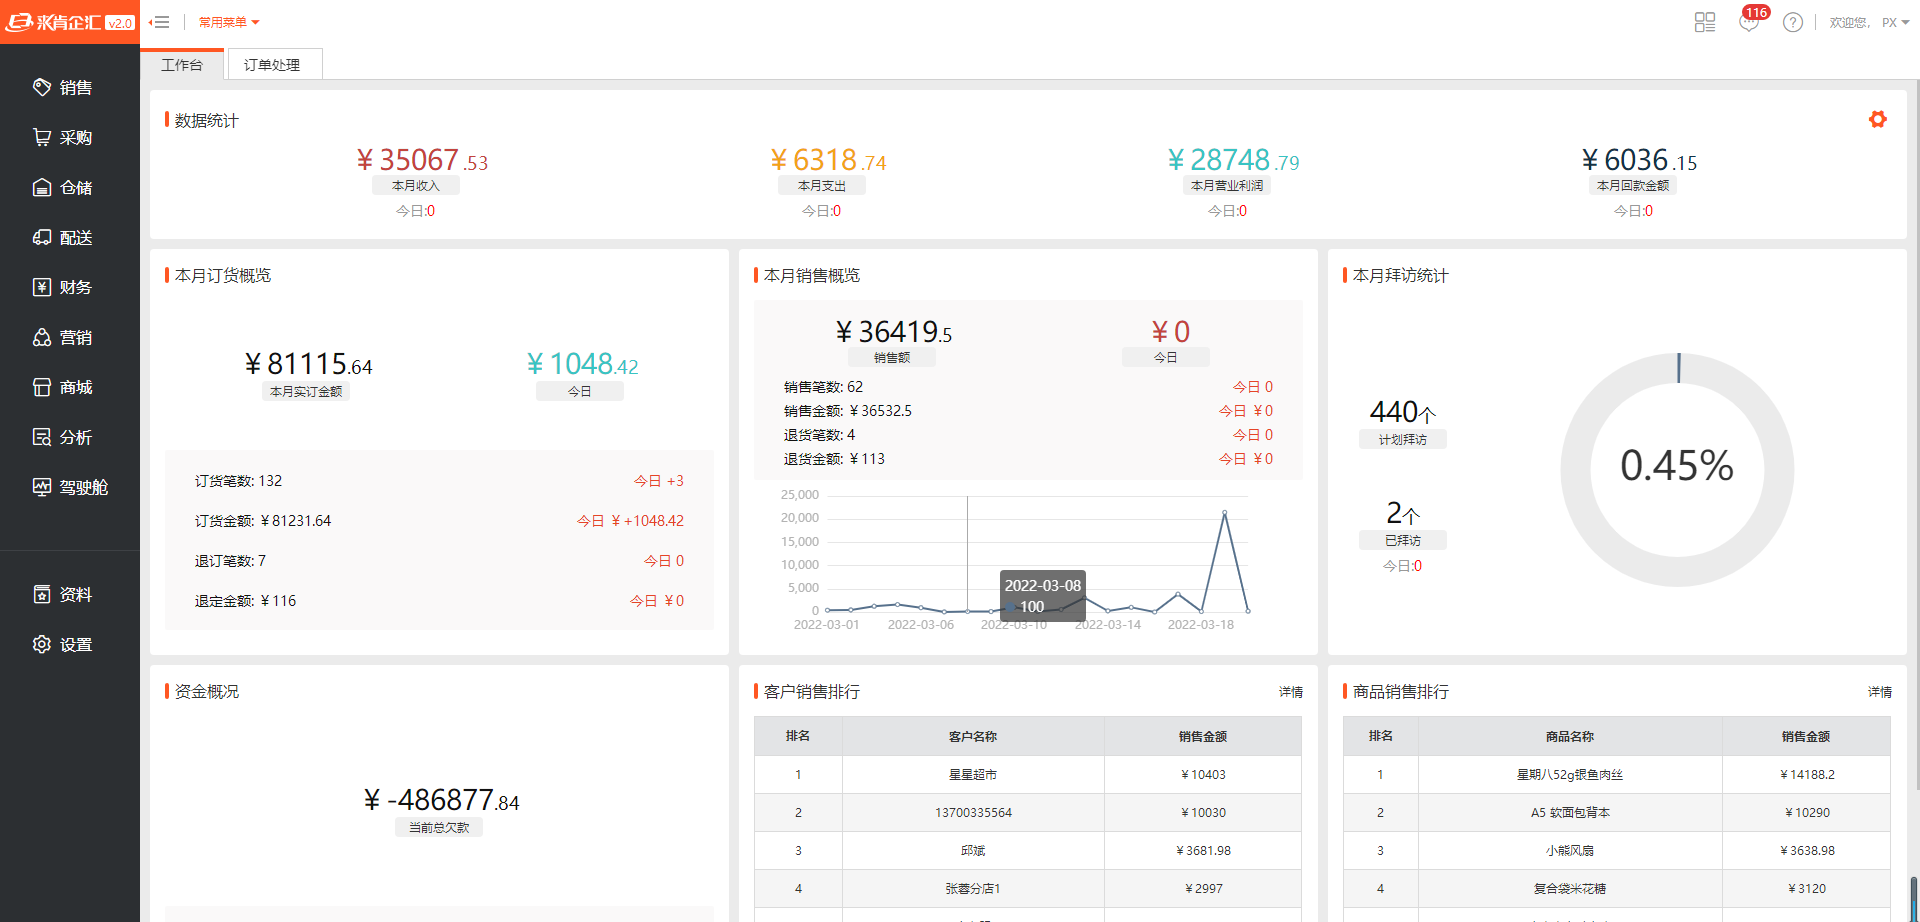Open 详情 link for 商品销售排行
The width and height of the screenshot is (1920, 922).
pyautogui.click(x=1879, y=692)
